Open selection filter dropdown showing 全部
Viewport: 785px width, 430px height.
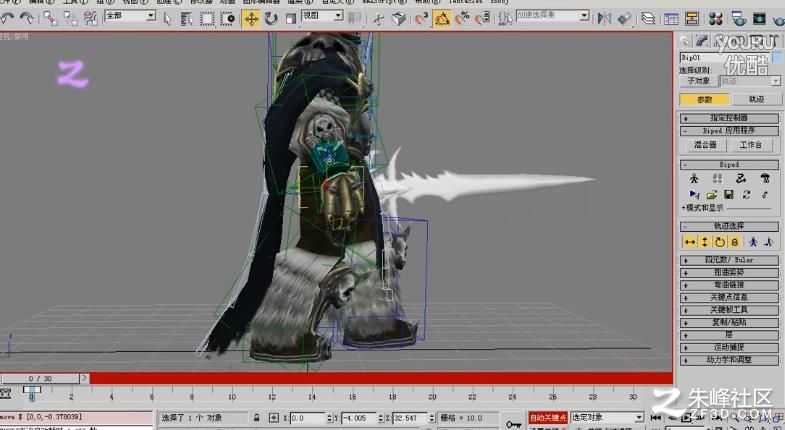tap(130, 16)
